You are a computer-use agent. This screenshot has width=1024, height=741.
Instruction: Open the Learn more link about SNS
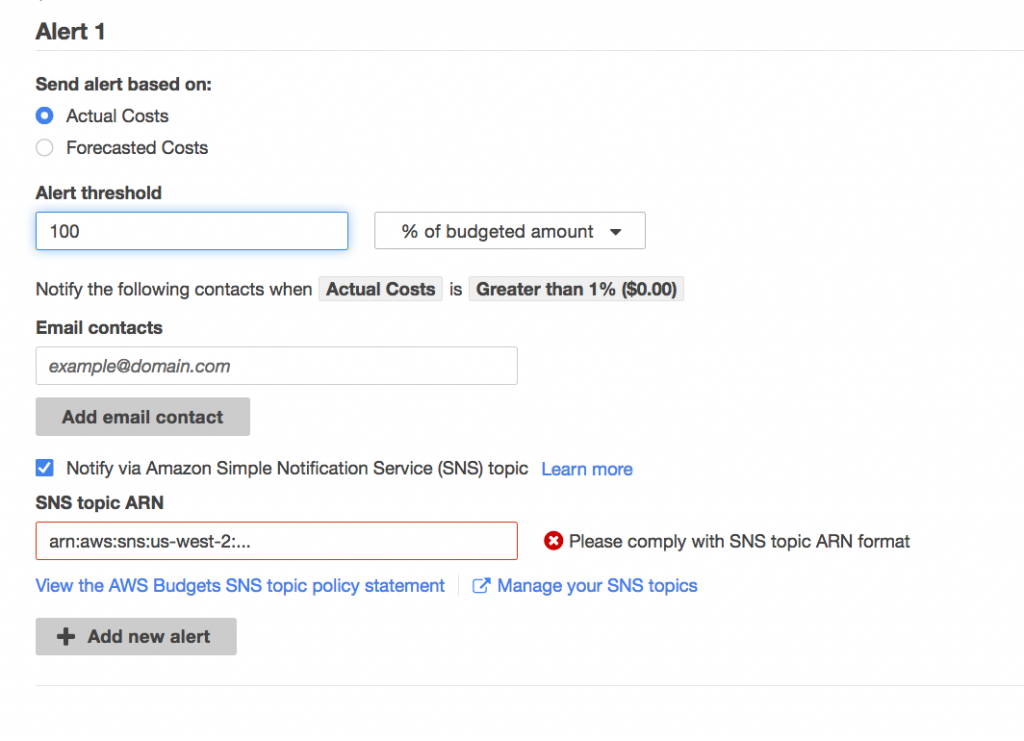[x=587, y=468]
